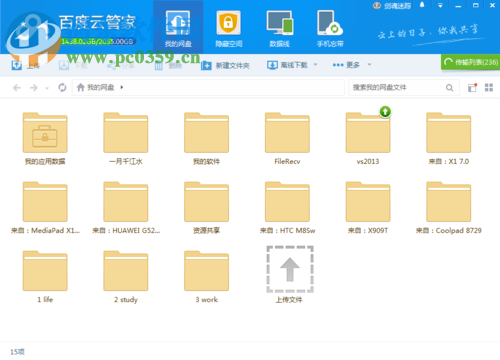500x360 pixels.
Task: Click the 15项 item count in status bar
Action: (17, 352)
